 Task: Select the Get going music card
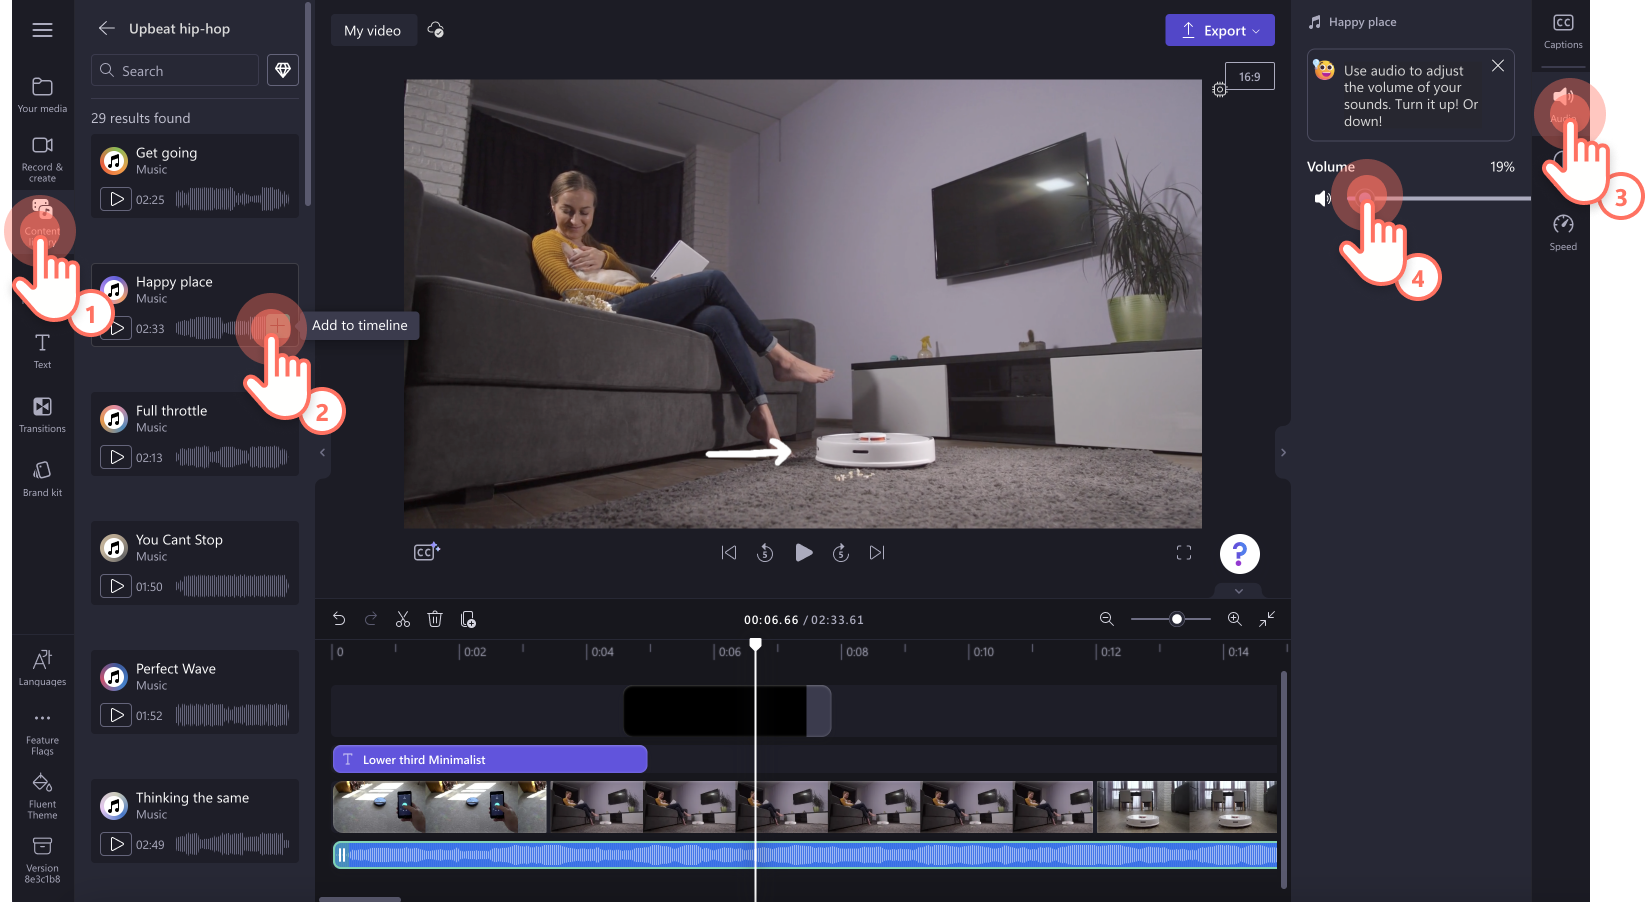point(195,176)
